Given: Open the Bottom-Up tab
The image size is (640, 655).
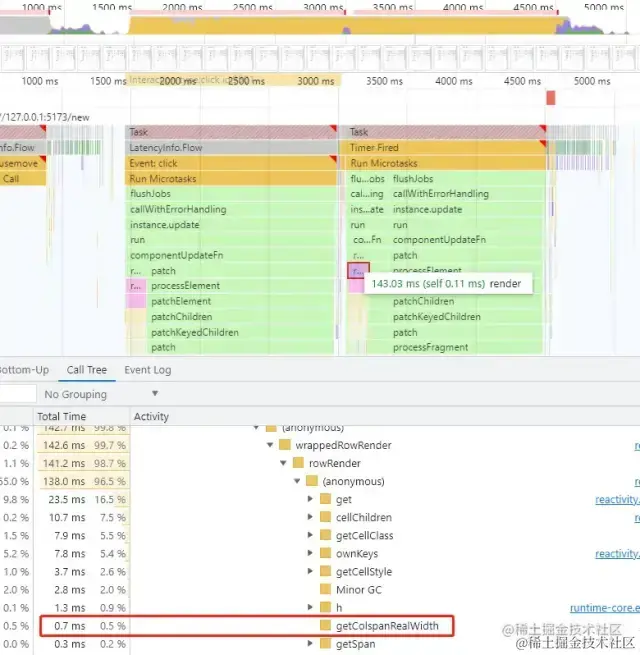Looking at the screenshot, I should click(24, 370).
